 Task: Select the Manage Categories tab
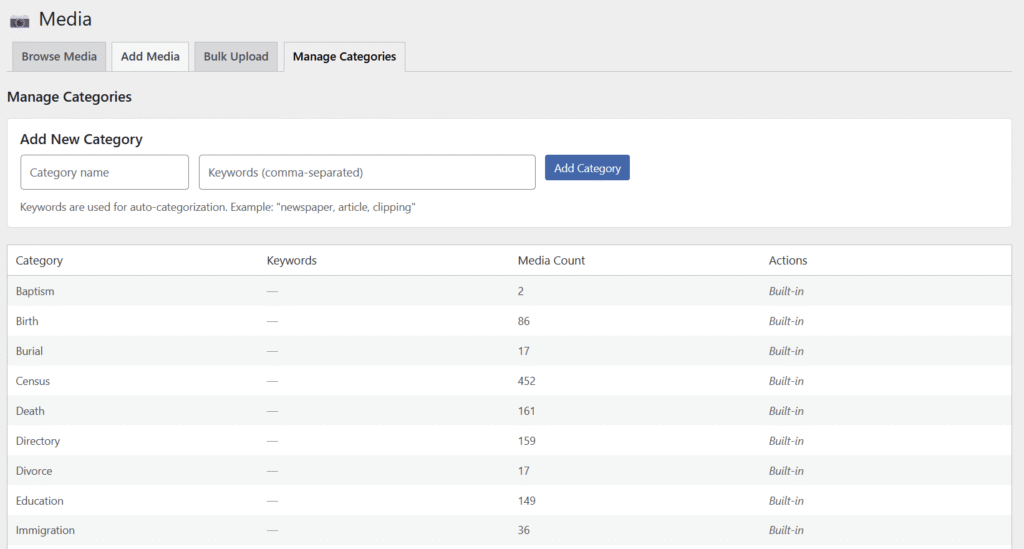pyautogui.click(x=344, y=57)
